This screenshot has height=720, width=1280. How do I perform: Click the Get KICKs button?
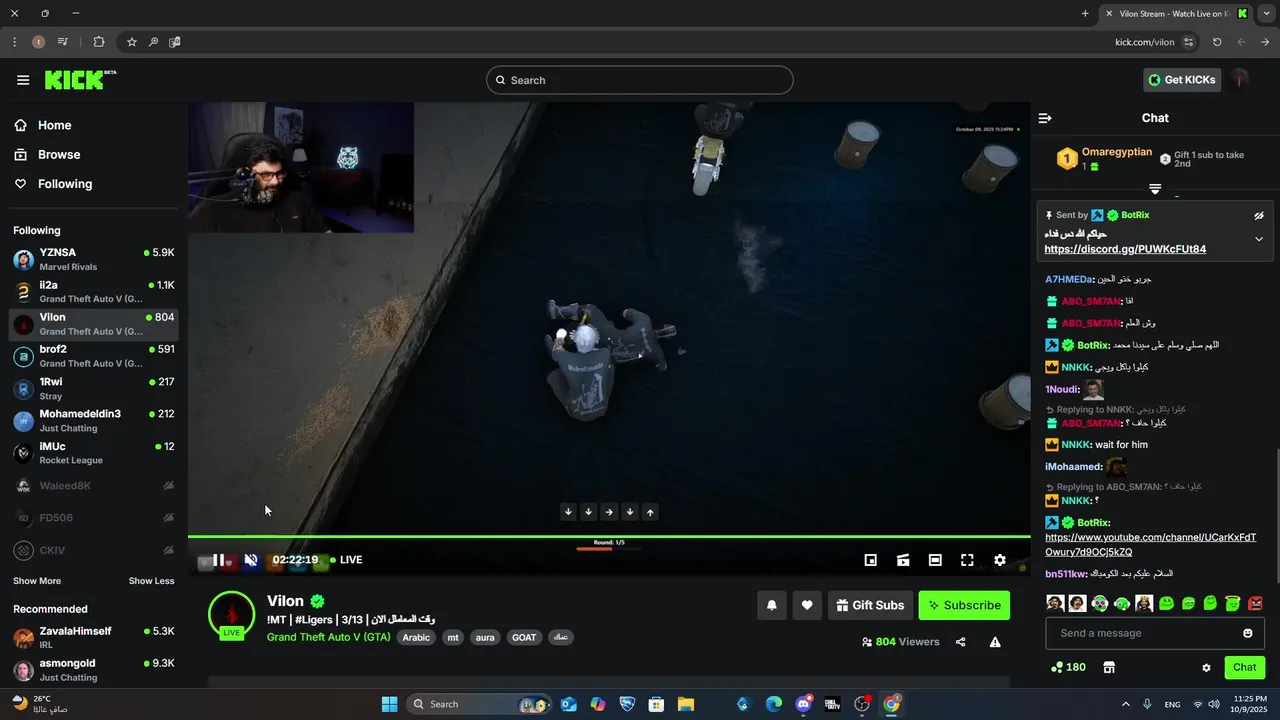tap(1182, 80)
